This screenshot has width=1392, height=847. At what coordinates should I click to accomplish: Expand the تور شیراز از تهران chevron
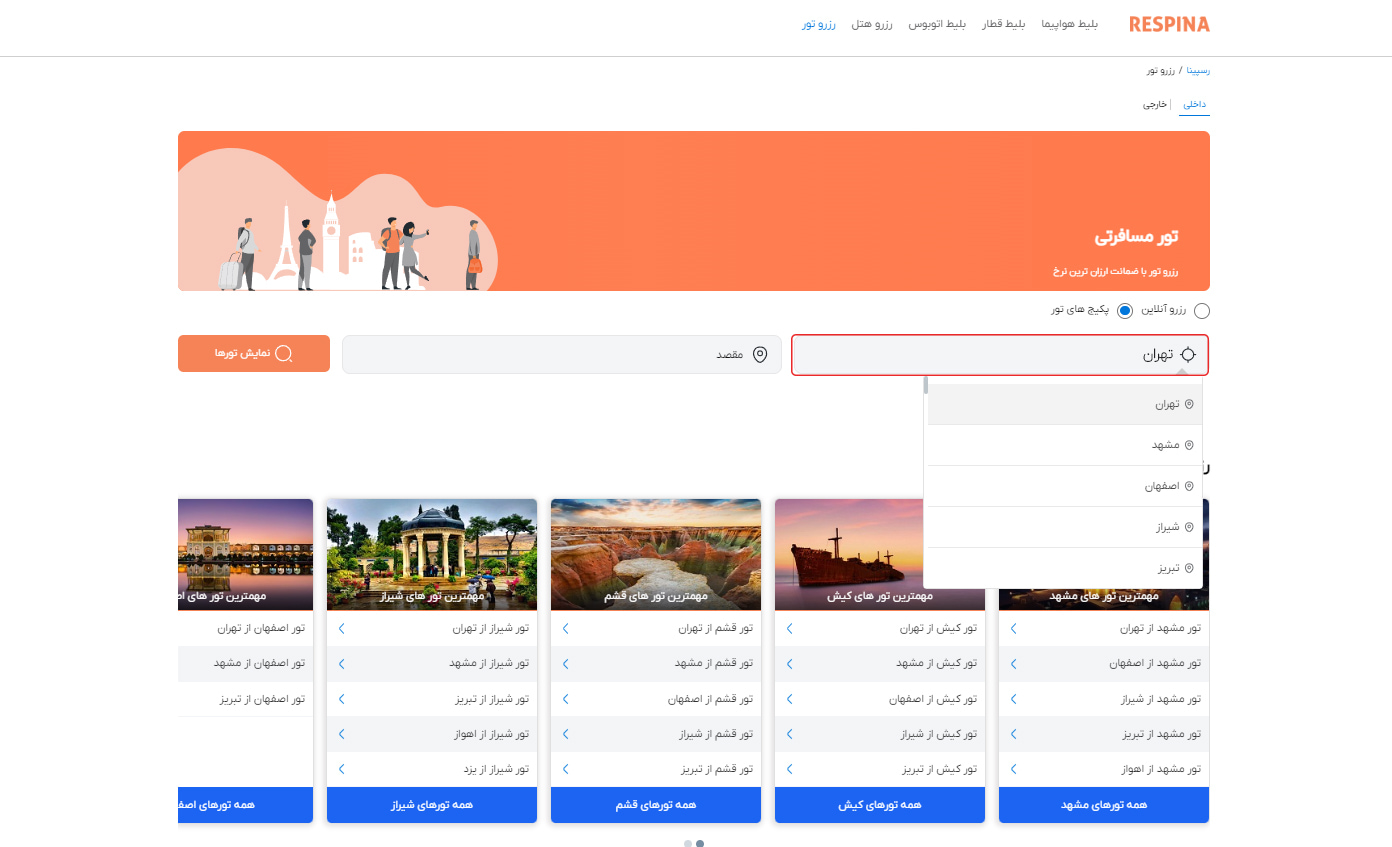tap(340, 628)
